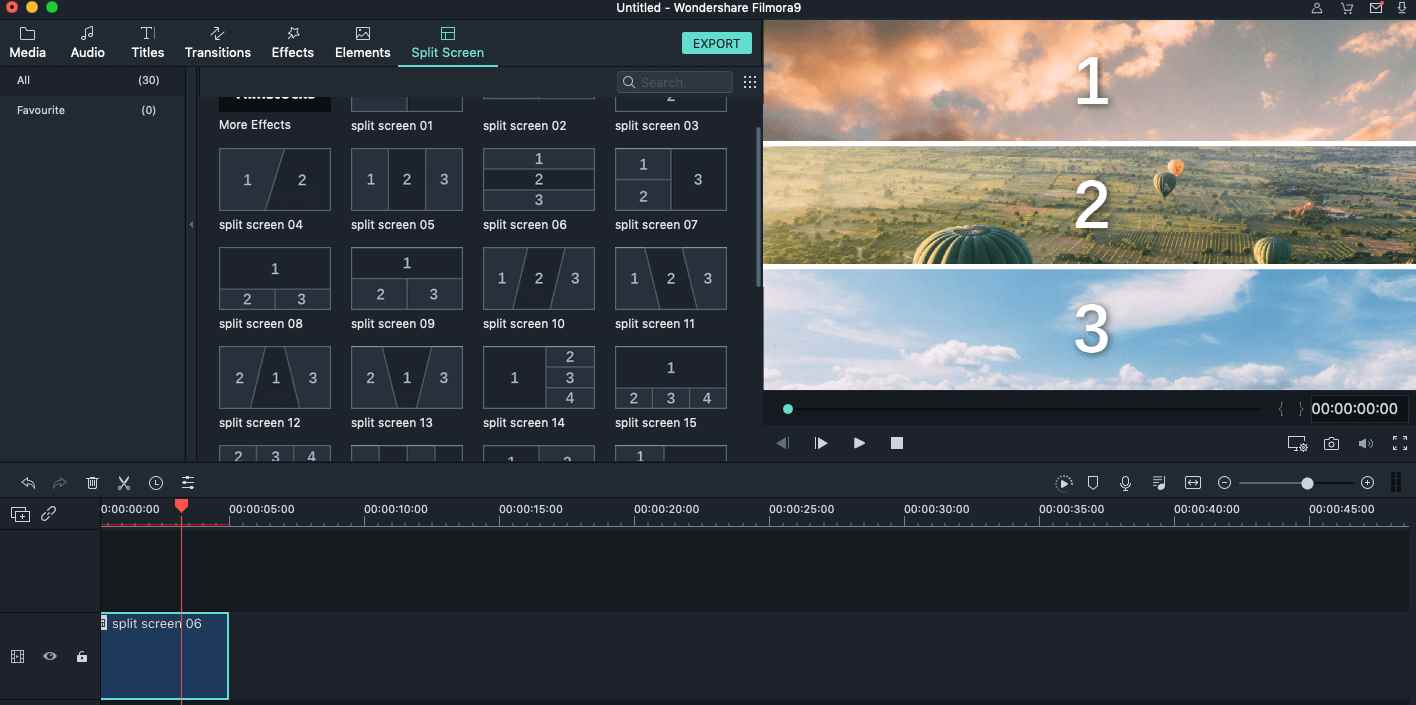
Task: Expand the thumbnail size grid menu near Search
Action: coord(750,82)
